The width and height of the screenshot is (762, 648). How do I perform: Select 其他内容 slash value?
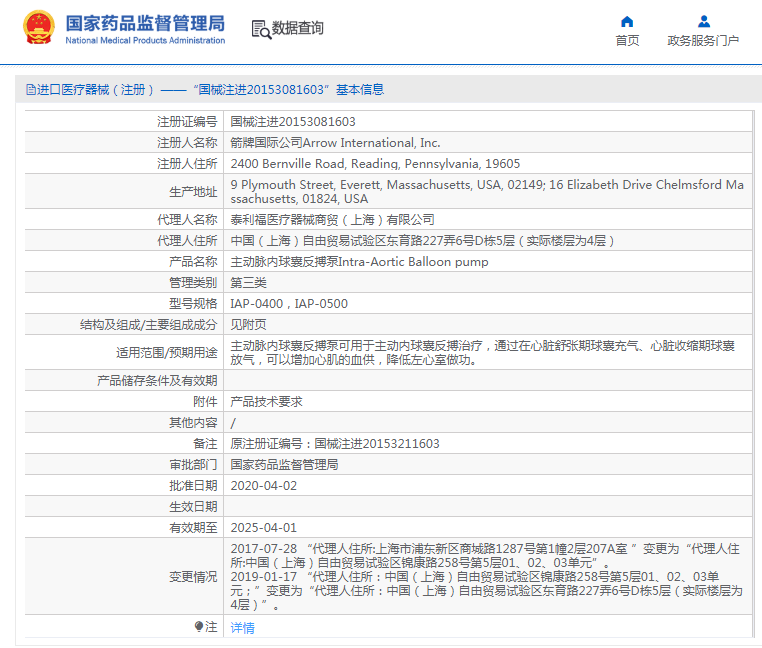(x=233, y=423)
